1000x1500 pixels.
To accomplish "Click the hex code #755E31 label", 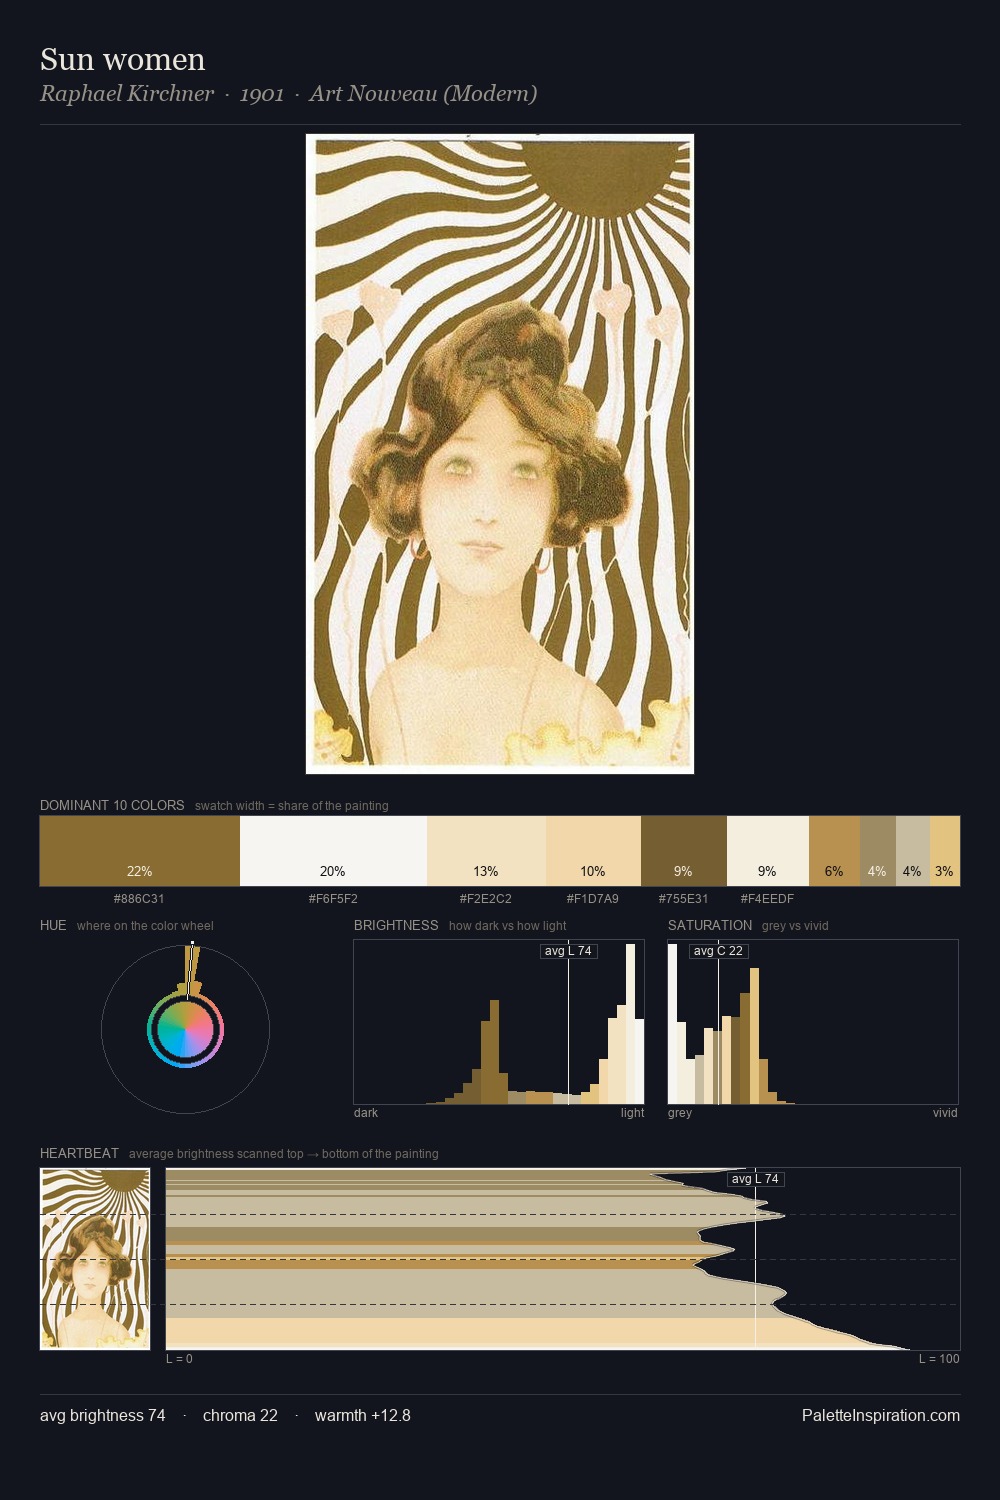I will pos(683,899).
